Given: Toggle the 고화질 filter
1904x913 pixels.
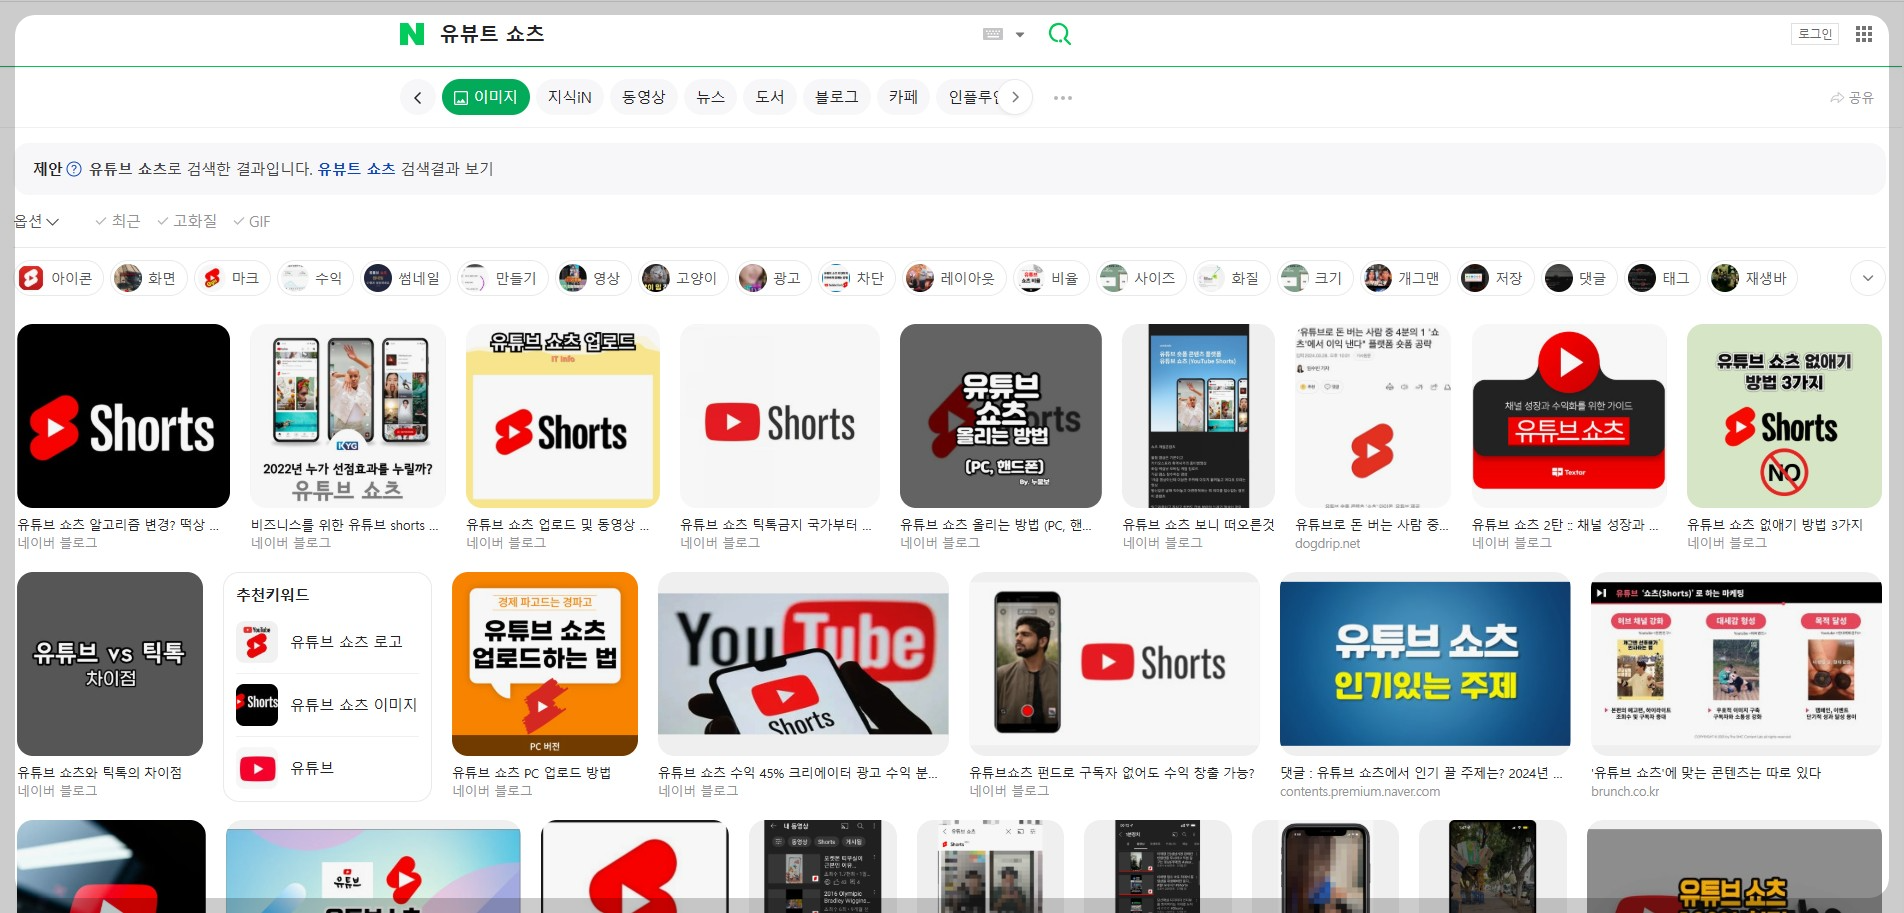Looking at the screenshot, I should (187, 221).
